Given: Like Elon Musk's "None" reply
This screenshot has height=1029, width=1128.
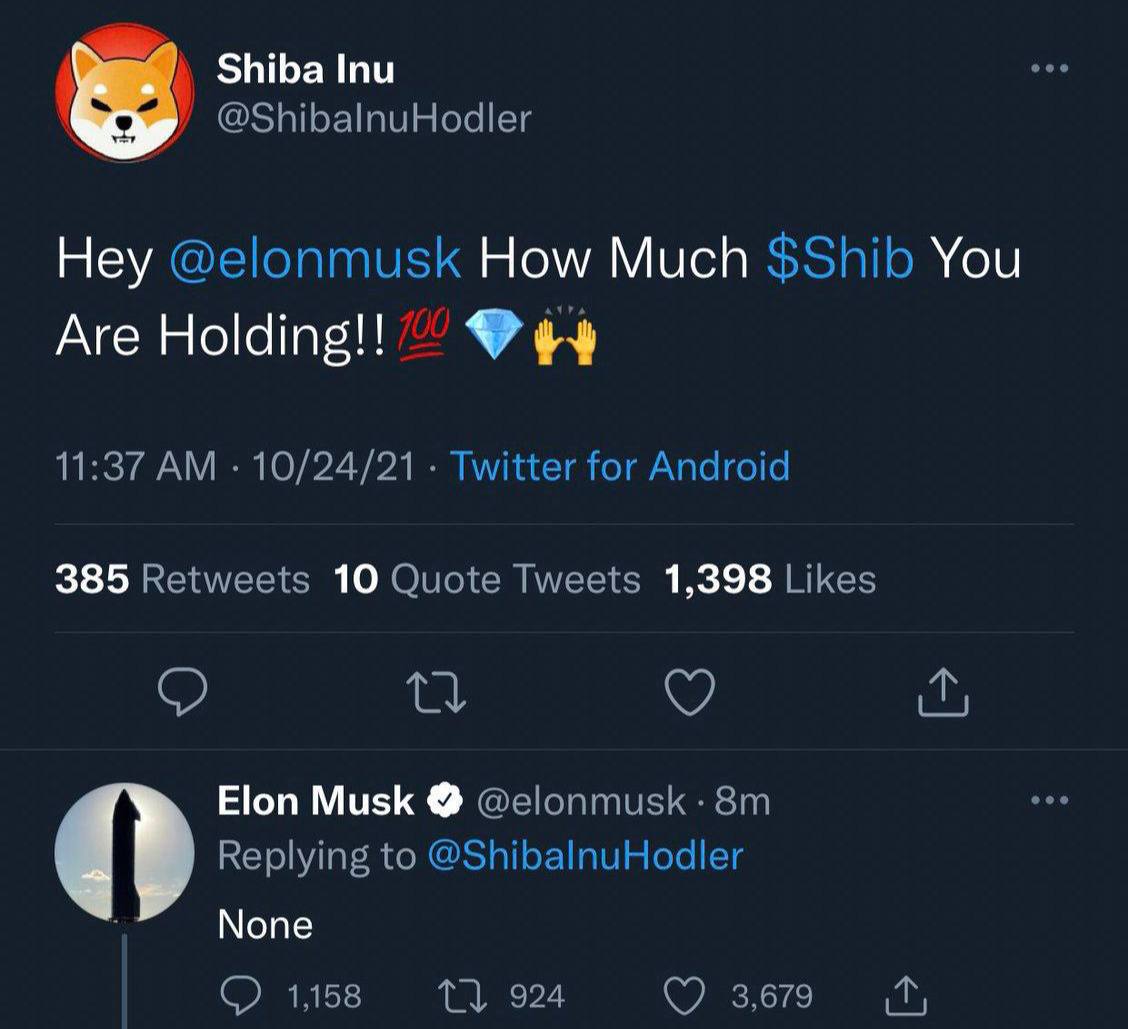Looking at the screenshot, I should (687, 996).
